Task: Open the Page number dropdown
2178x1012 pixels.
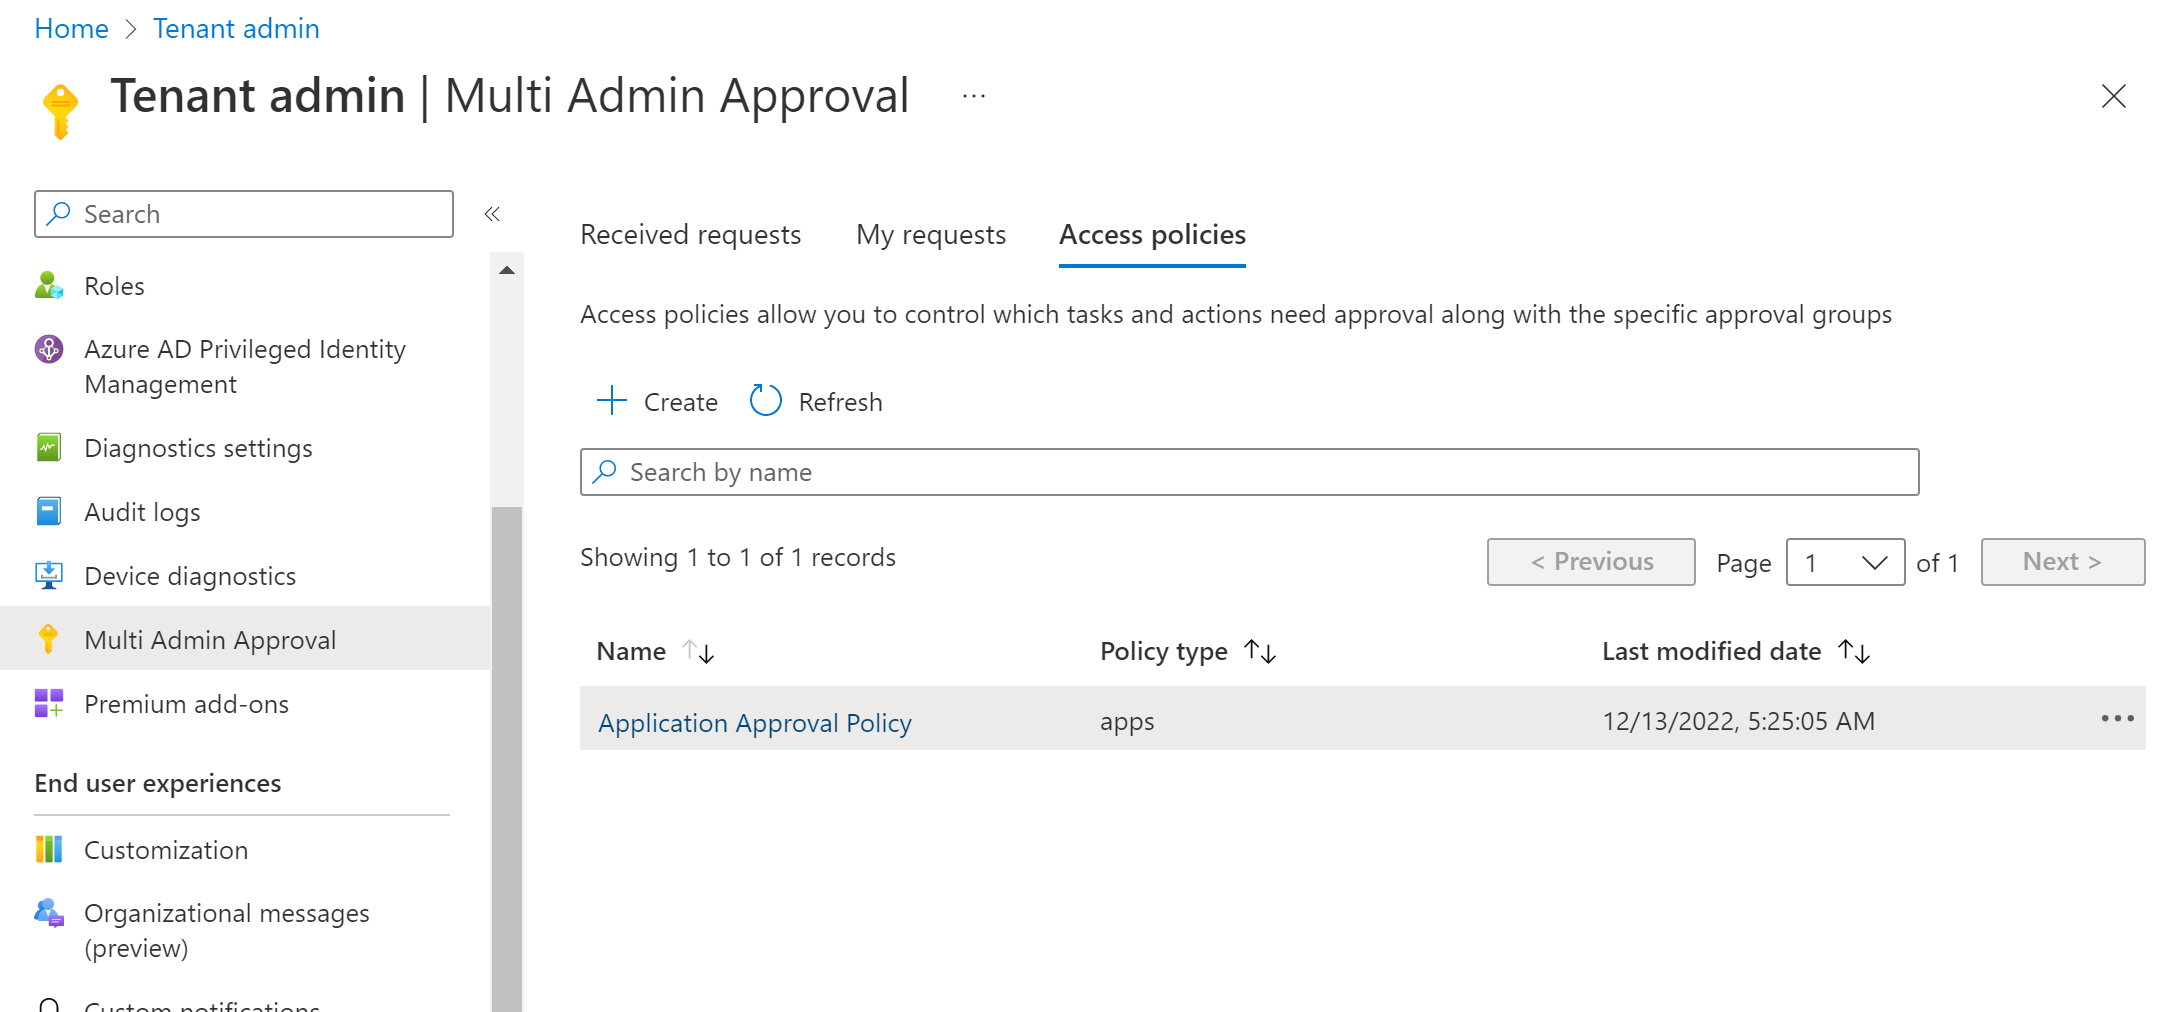Action: 1844,562
